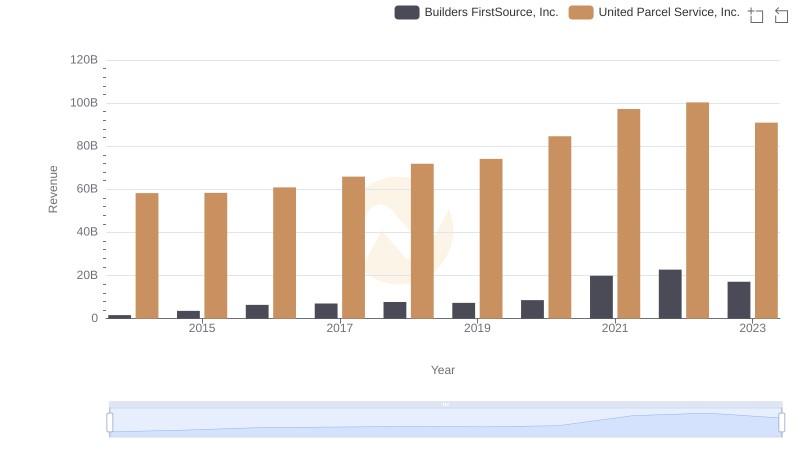800x461 pixels.
Task: Click the 2021 x-axis label
Action: 615,328
